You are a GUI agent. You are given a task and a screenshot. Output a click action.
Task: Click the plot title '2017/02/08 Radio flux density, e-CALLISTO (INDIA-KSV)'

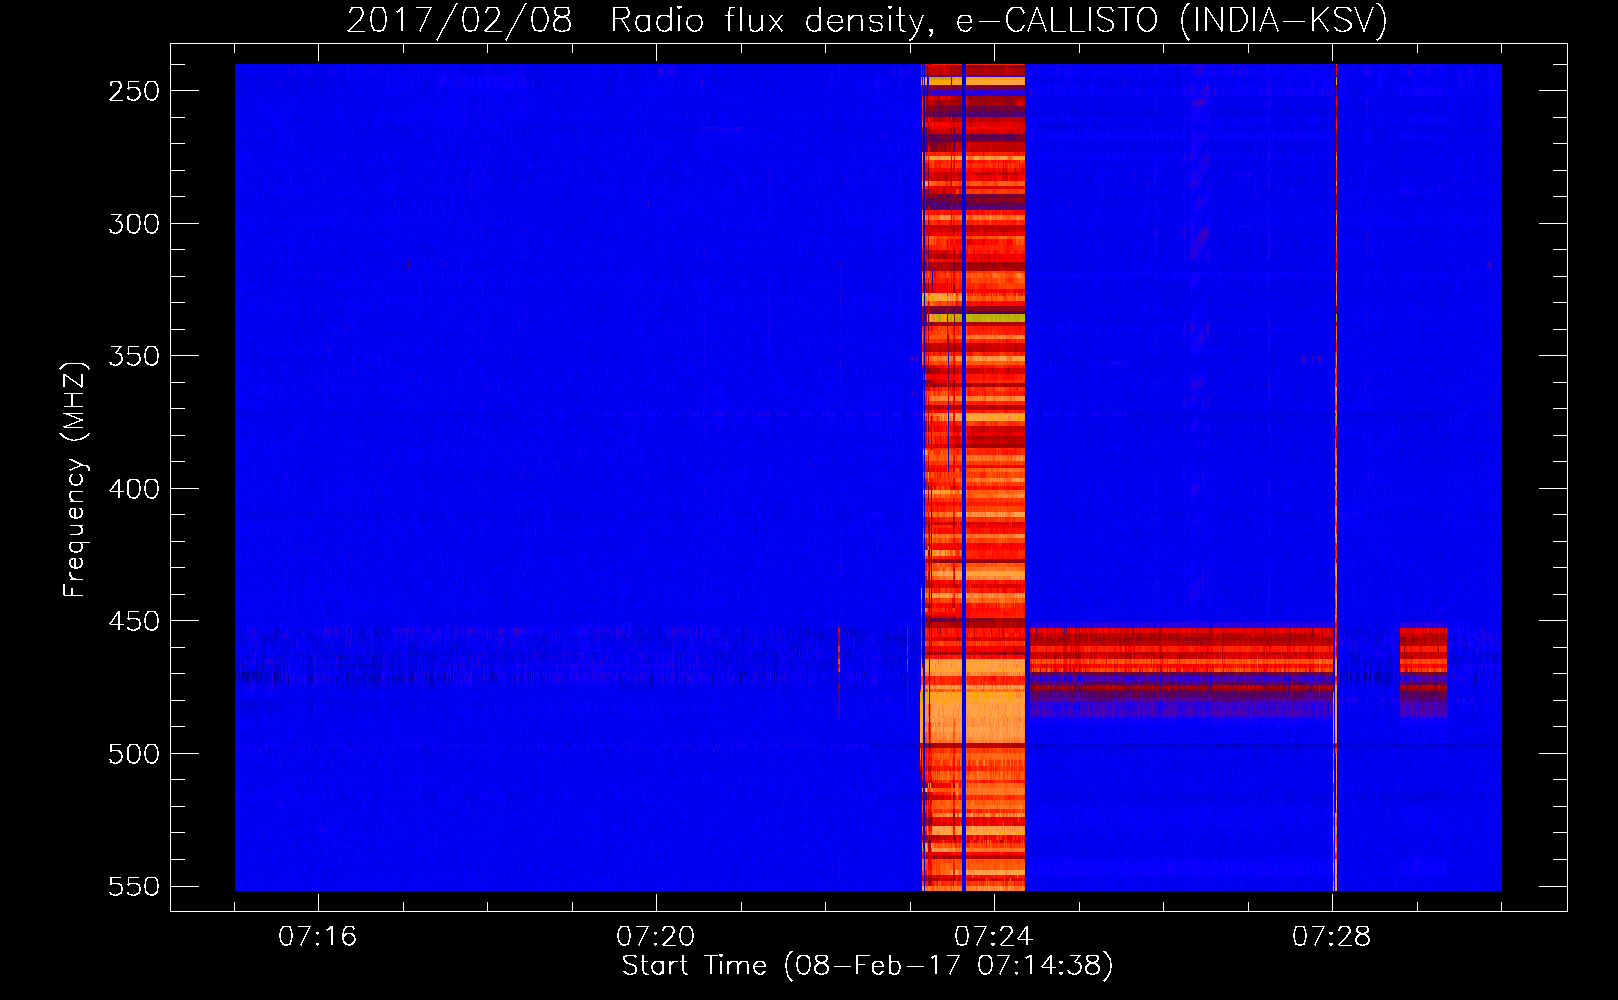(x=867, y=20)
